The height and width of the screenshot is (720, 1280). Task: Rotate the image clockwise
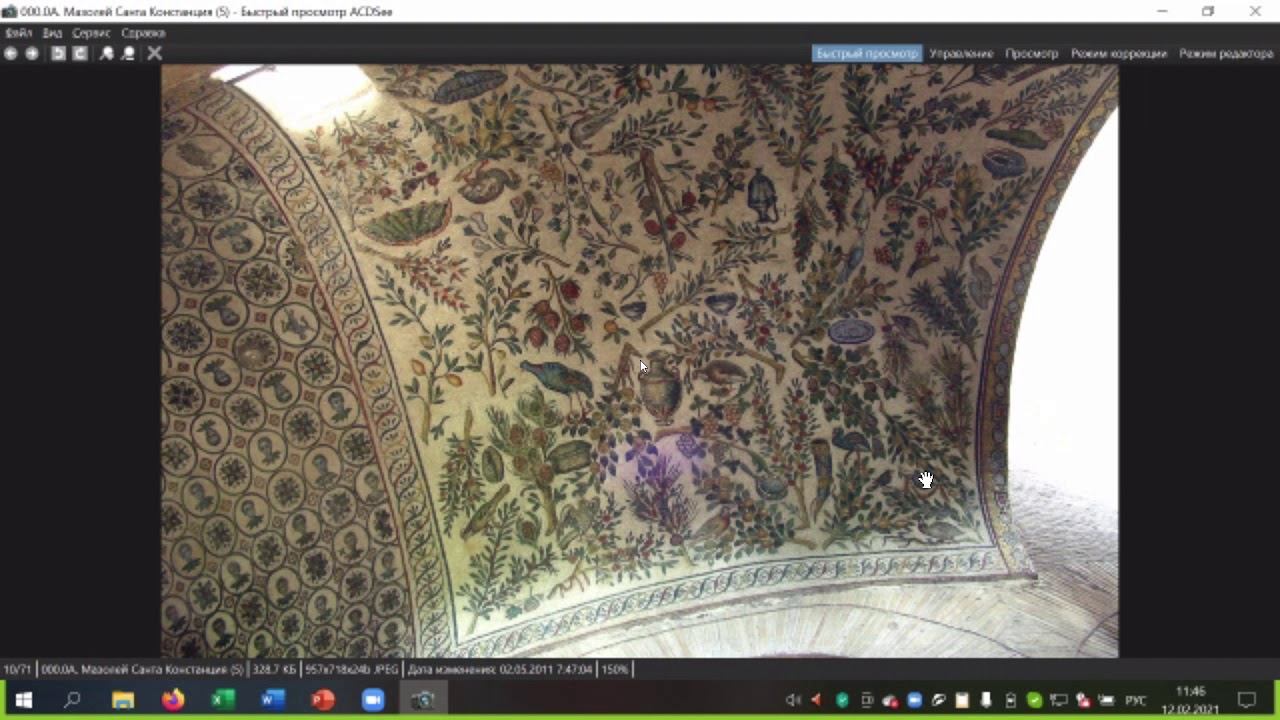(80, 53)
